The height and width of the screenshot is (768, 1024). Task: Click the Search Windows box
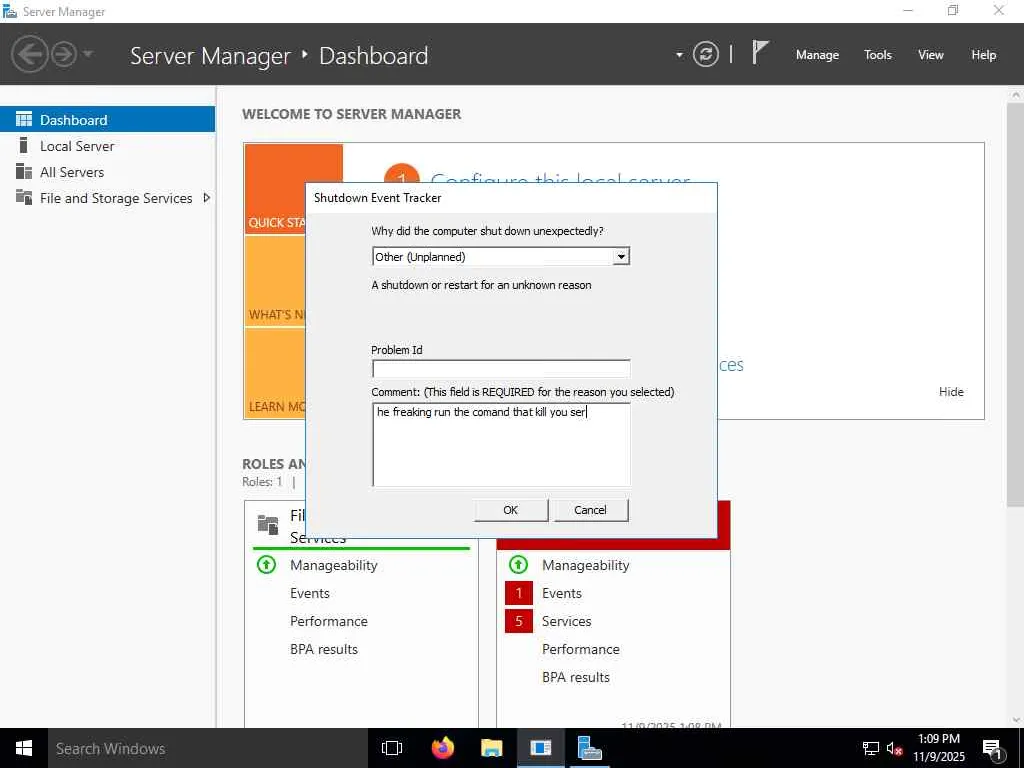[208, 748]
